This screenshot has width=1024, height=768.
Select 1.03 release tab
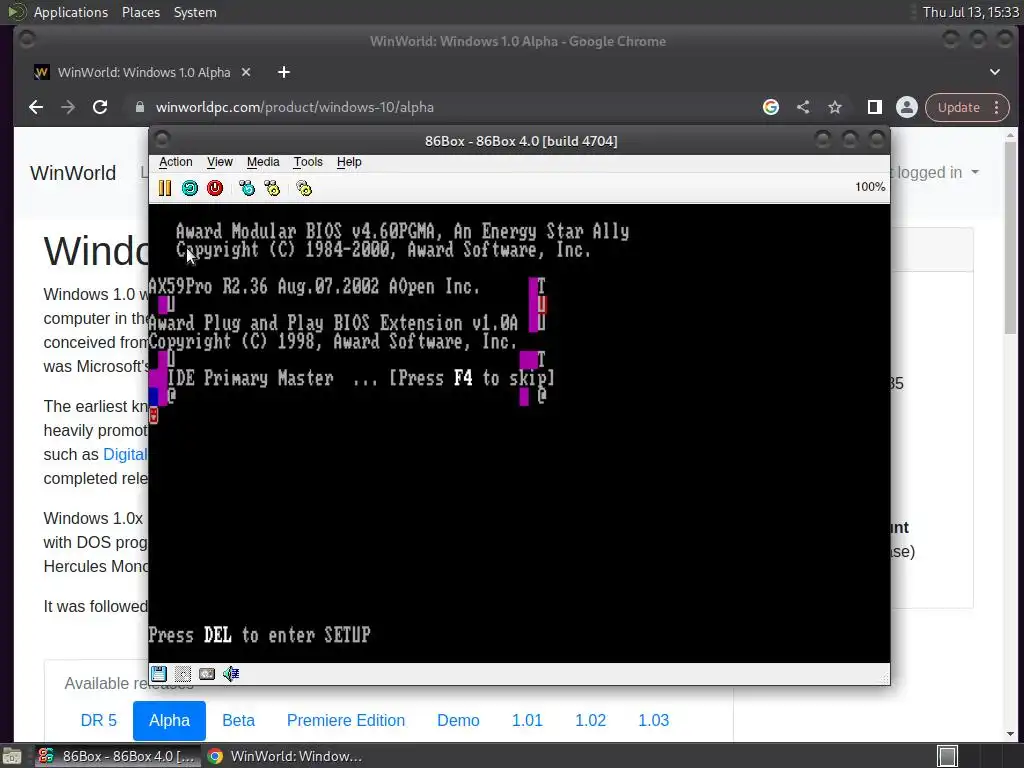(x=654, y=720)
